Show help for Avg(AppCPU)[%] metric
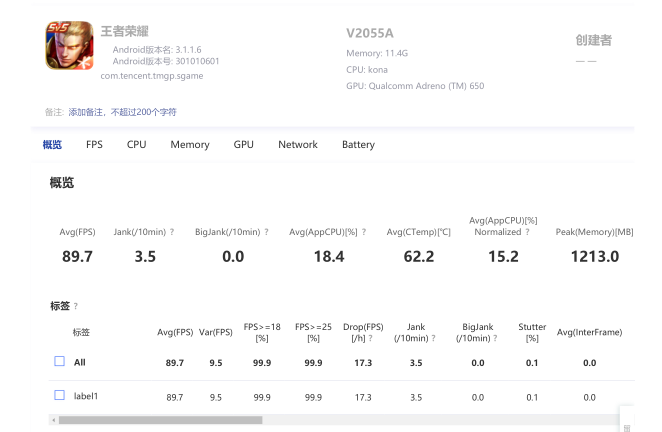Screen dimensions: 662x432 (x=364, y=232)
